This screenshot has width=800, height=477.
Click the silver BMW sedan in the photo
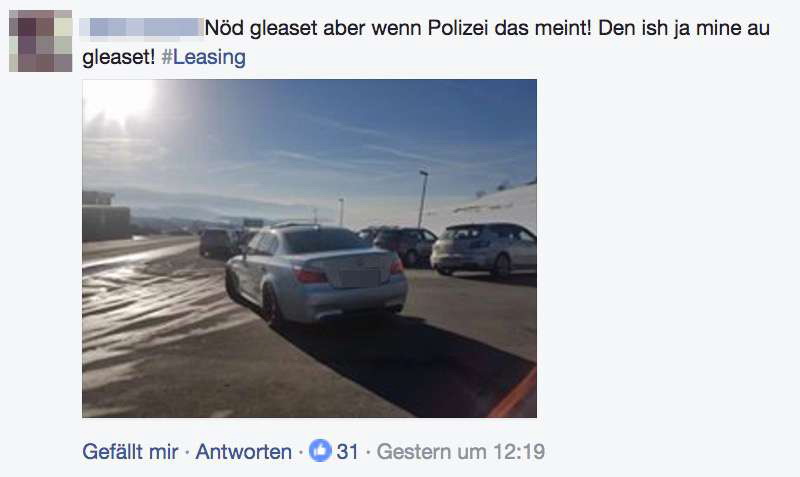pos(316,274)
